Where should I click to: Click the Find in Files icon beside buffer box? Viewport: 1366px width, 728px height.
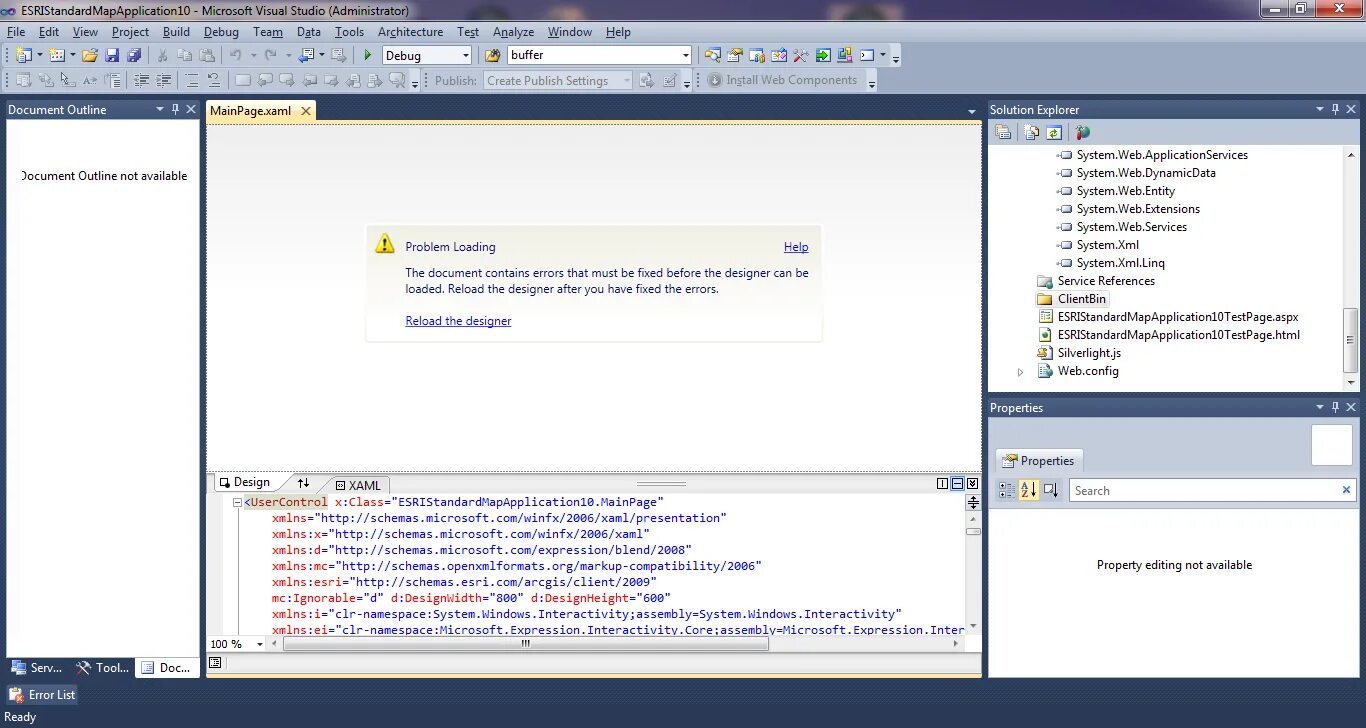coord(492,56)
